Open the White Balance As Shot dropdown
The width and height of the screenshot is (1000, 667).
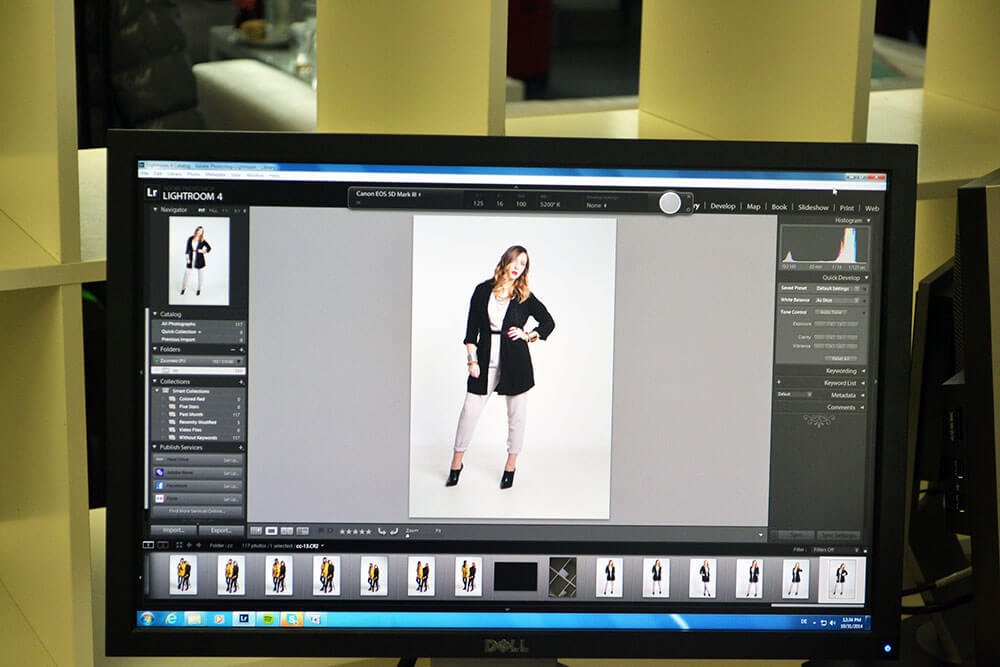click(x=834, y=301)
